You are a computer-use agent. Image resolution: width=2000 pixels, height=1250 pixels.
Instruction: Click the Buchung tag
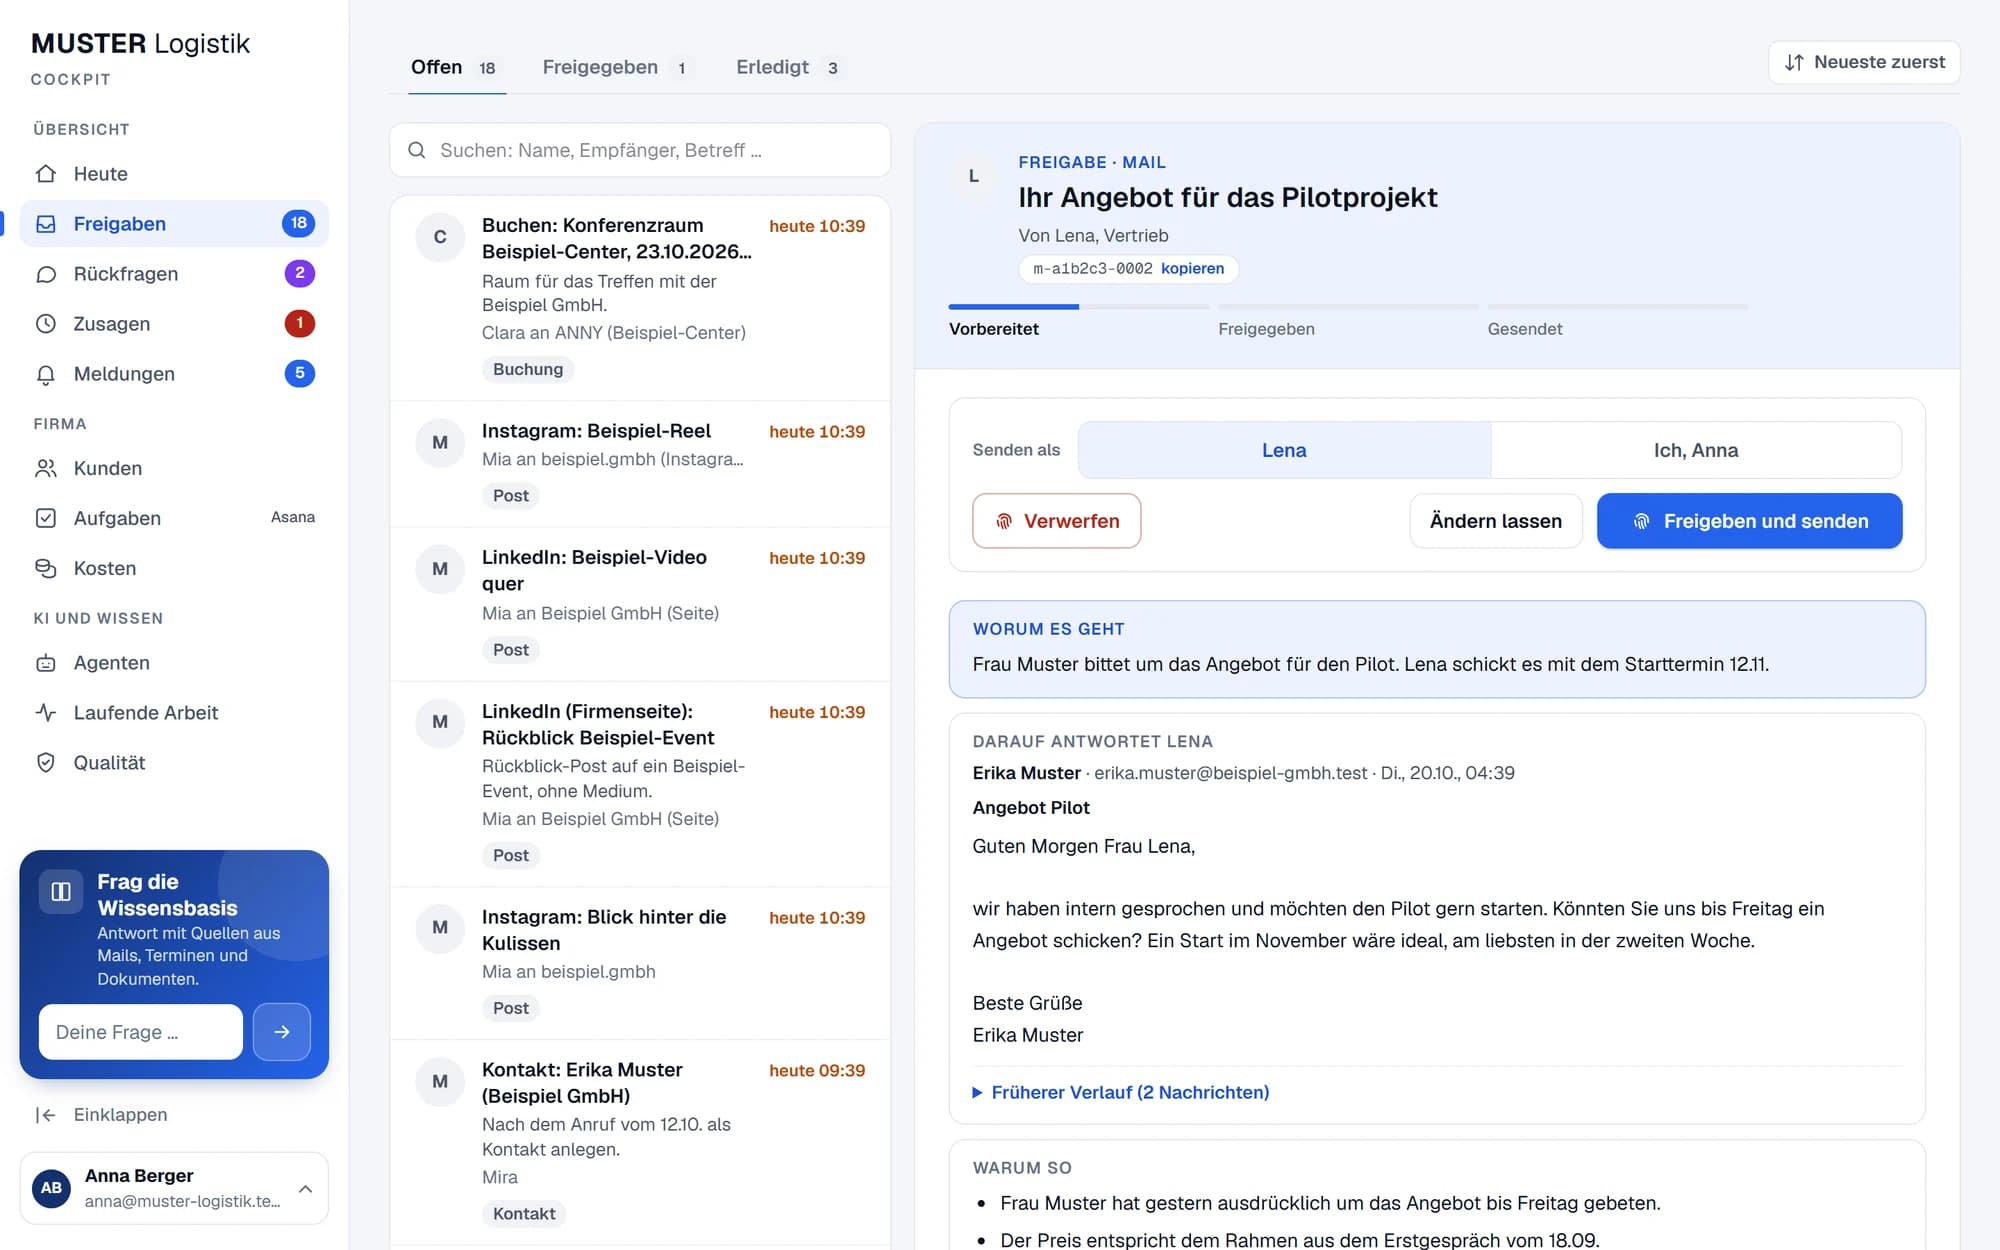pos(528,369)
